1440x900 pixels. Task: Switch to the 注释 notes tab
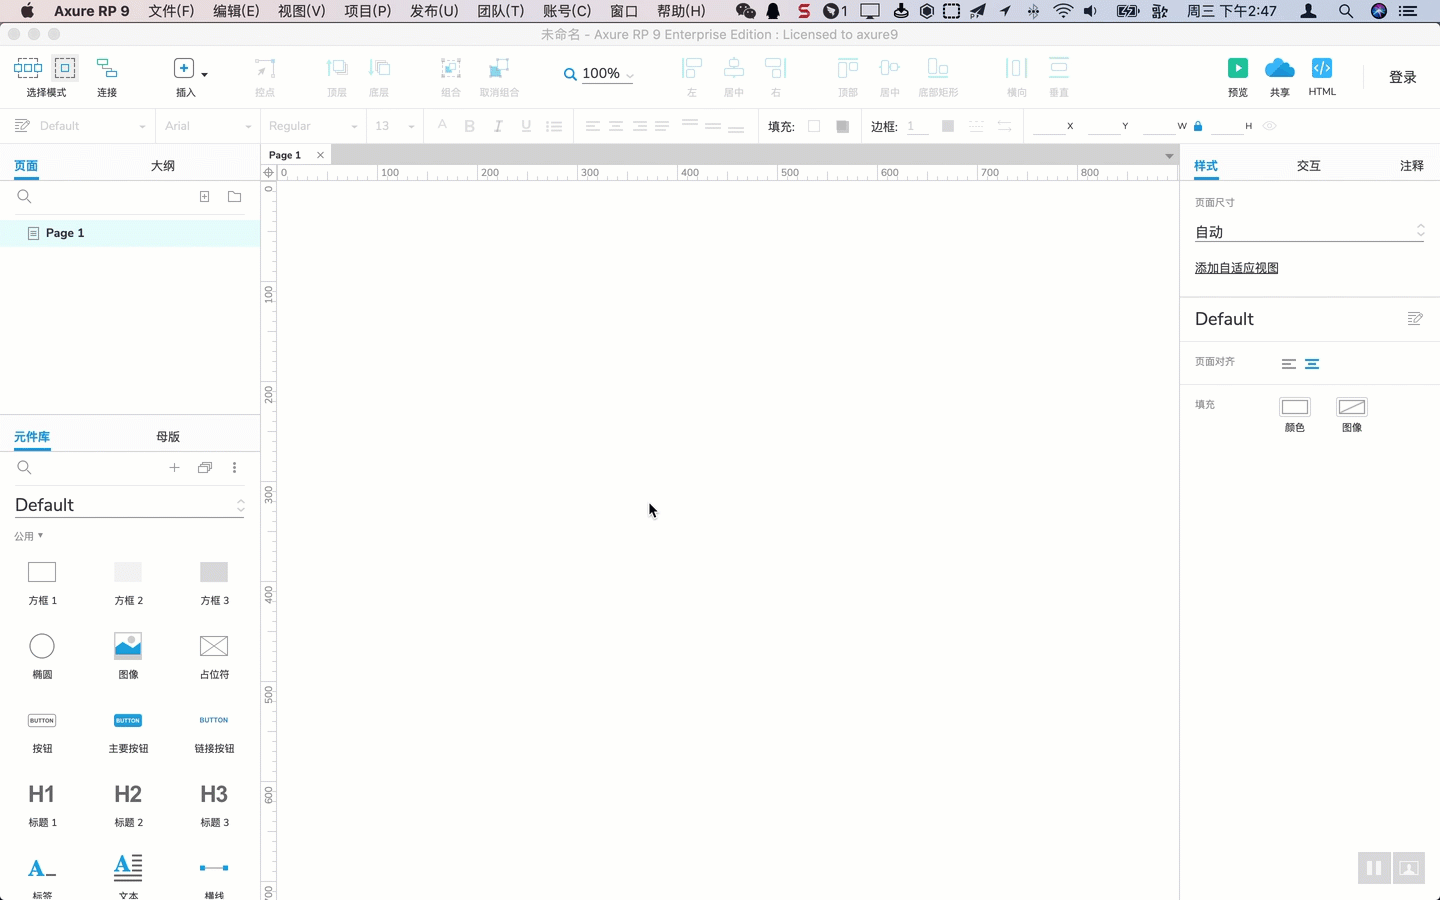click(1412, 166)
